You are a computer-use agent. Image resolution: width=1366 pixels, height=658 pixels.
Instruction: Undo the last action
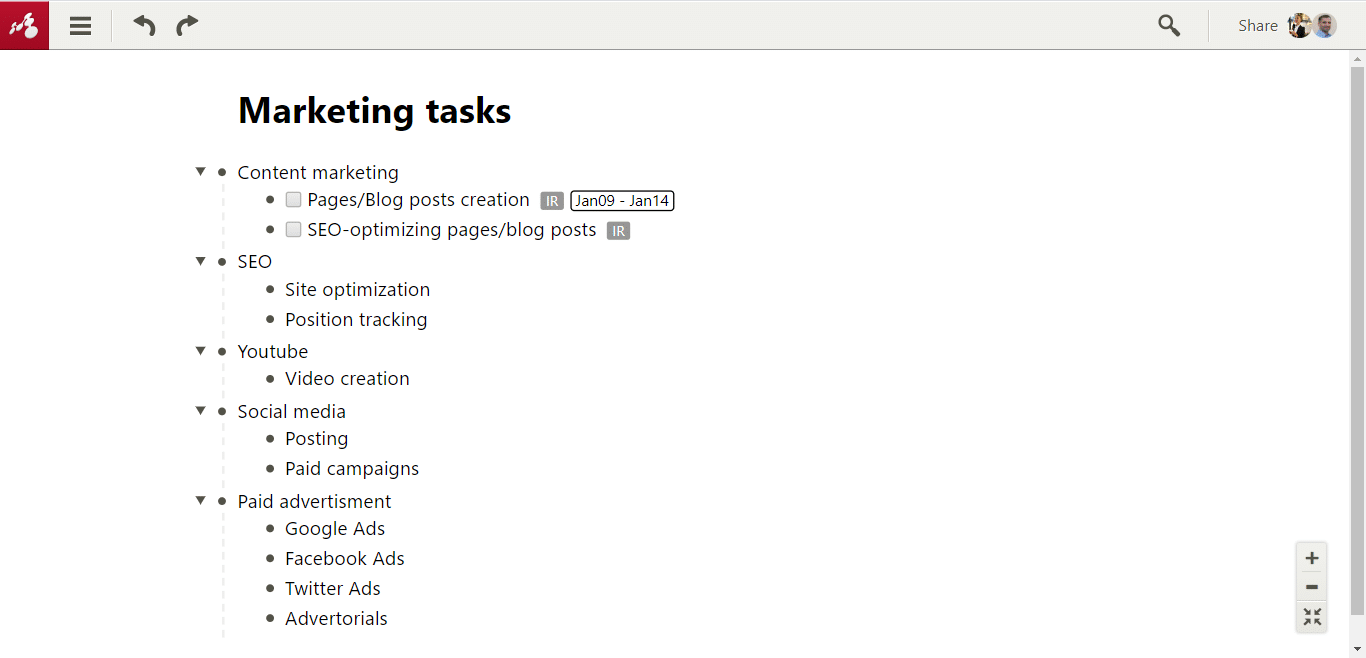click(x=145, y=25)
